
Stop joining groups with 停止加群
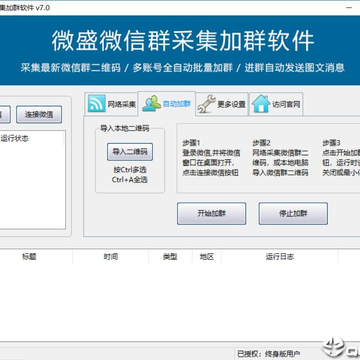(293, 213)
